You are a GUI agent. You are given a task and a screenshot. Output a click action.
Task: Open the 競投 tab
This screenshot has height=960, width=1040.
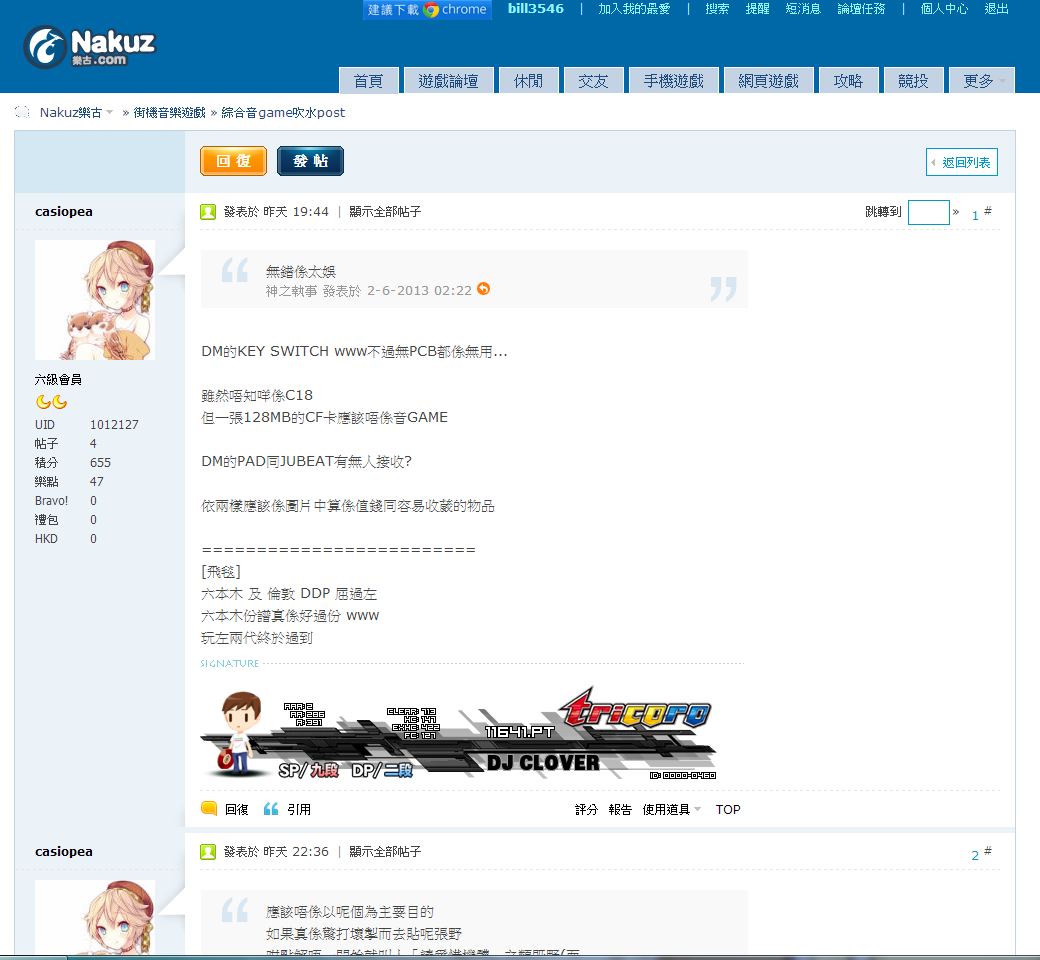(913, 81)
